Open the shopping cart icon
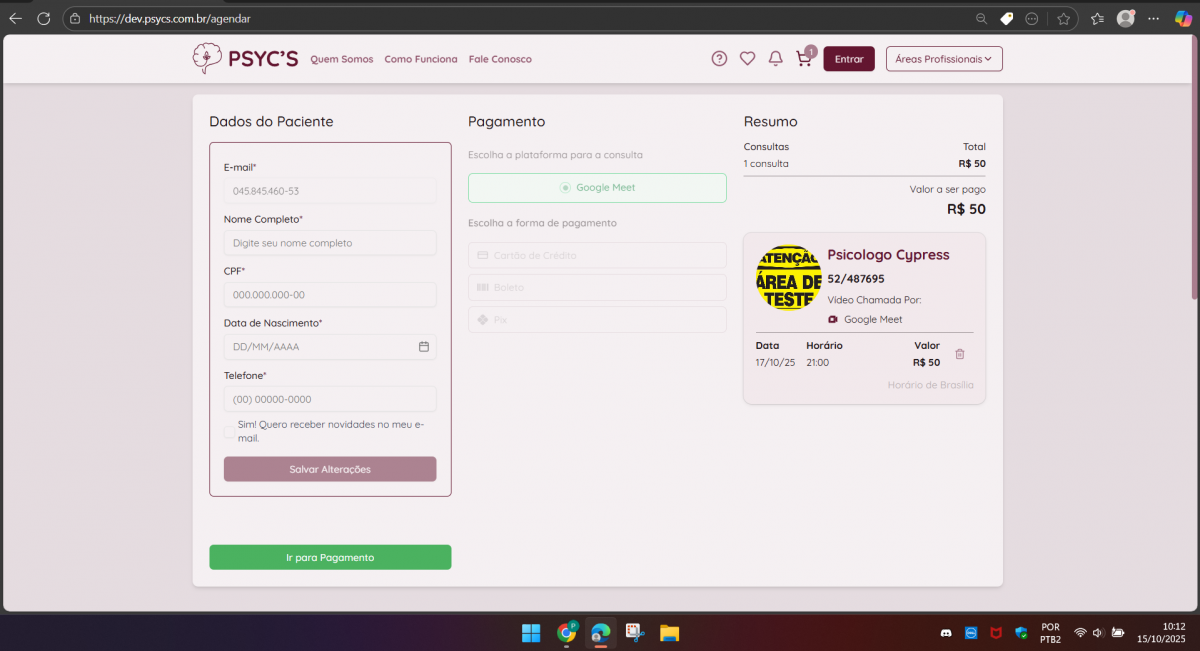Image resolution: width=1200 pixels, height=651 pixels. 803,59
